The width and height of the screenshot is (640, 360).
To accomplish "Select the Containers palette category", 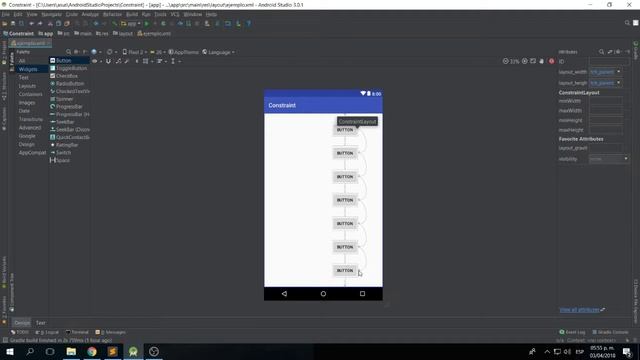I will (x=30, y=94).
